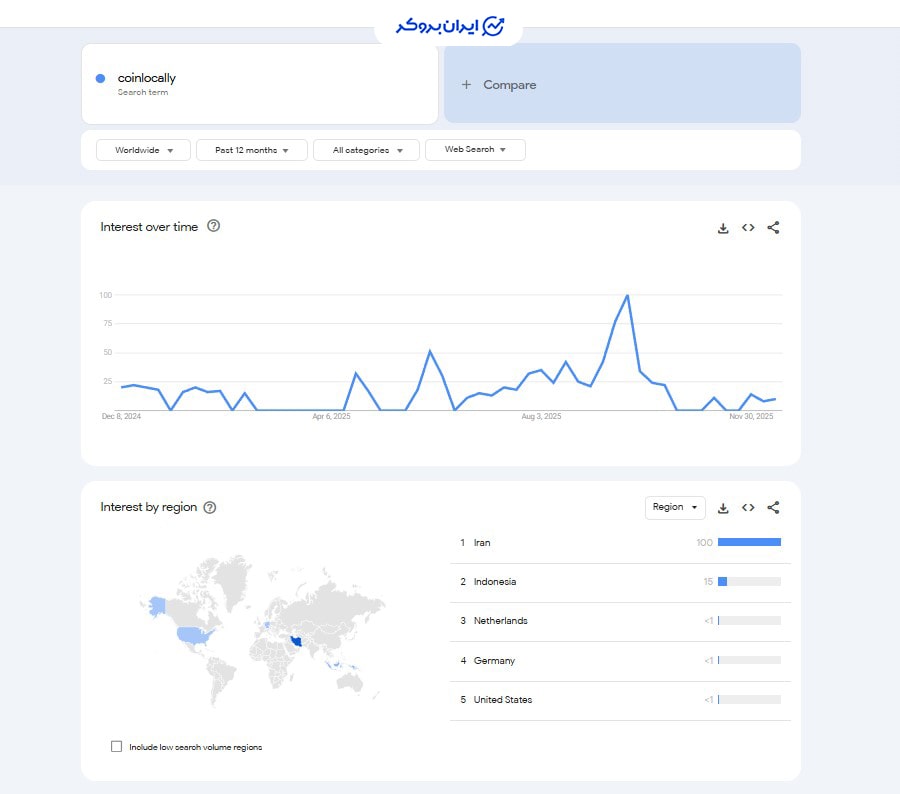Select United States in the region list
This screenshot has width=900, height=794.
(x=620, y=700)
